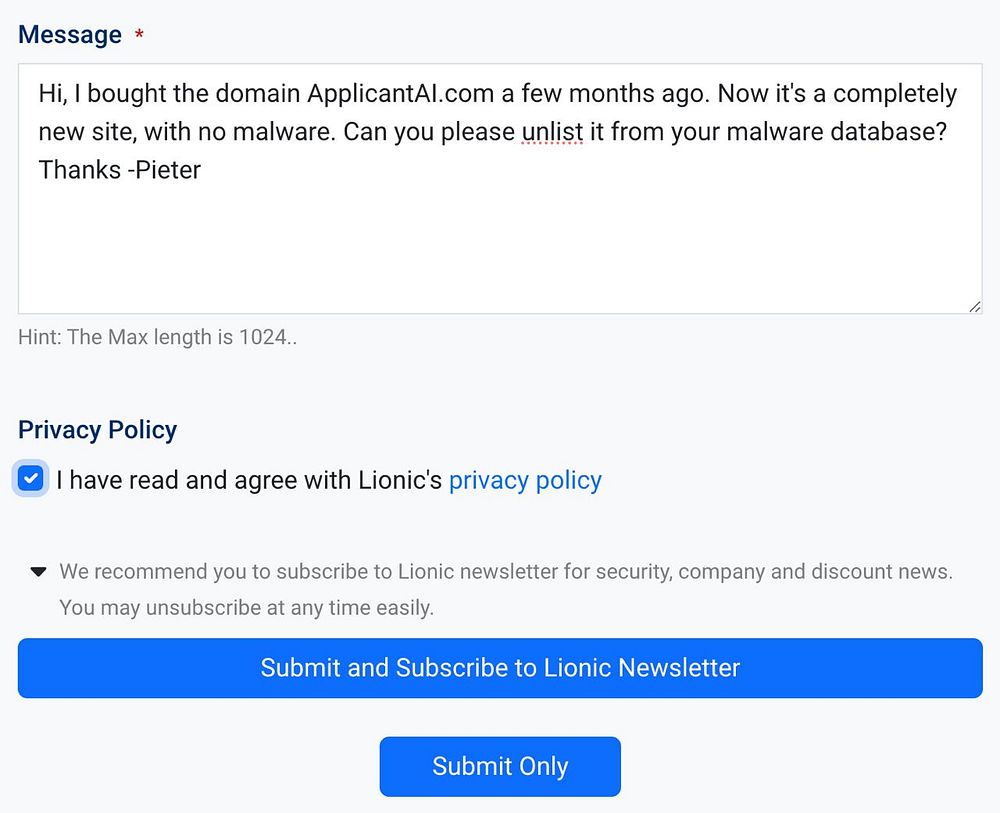
Task: Open Lionic's privacy policy link
Action: [x=525, y=480]
